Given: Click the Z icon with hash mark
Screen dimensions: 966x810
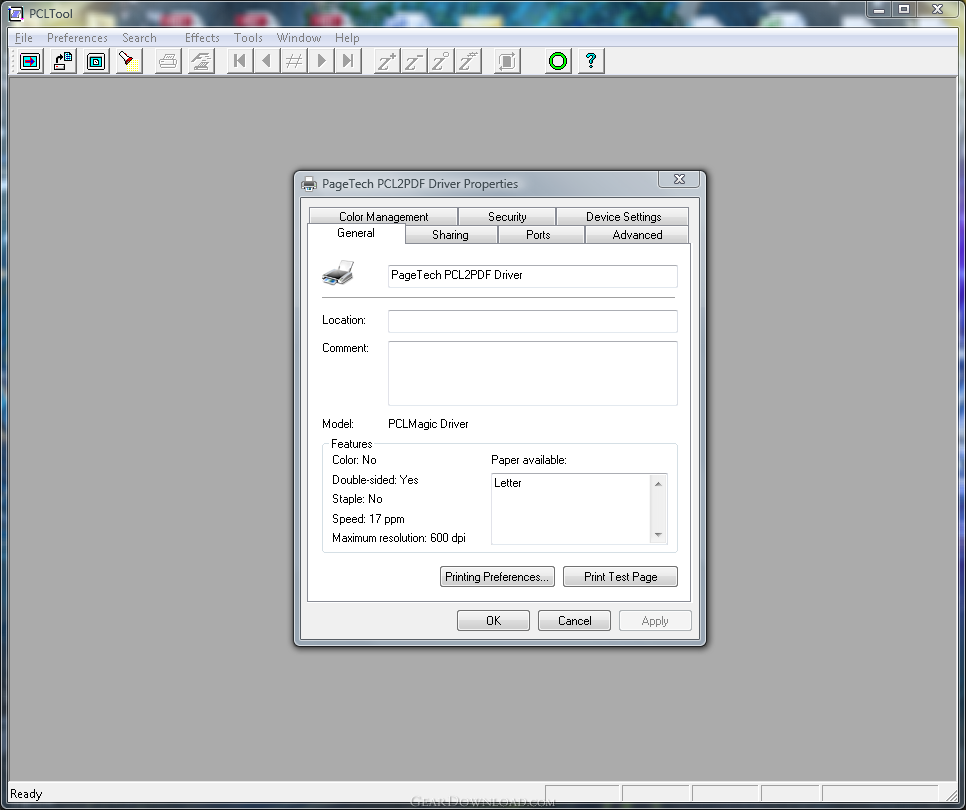Looking at the screenshot, I should (x=468, y=61).
